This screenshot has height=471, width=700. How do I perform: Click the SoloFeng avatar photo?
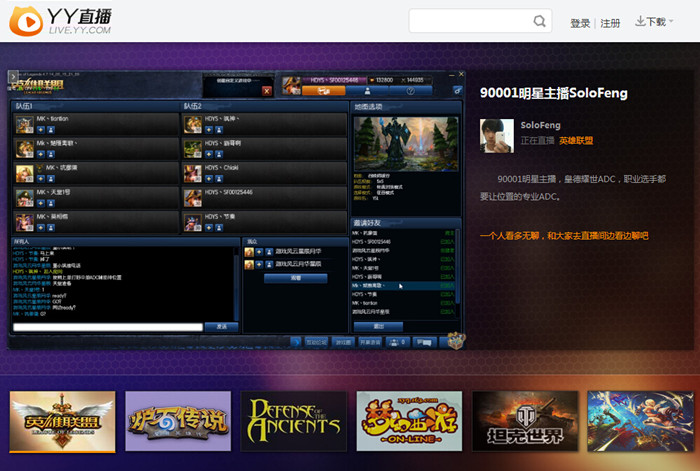click(x=496, y=136)
